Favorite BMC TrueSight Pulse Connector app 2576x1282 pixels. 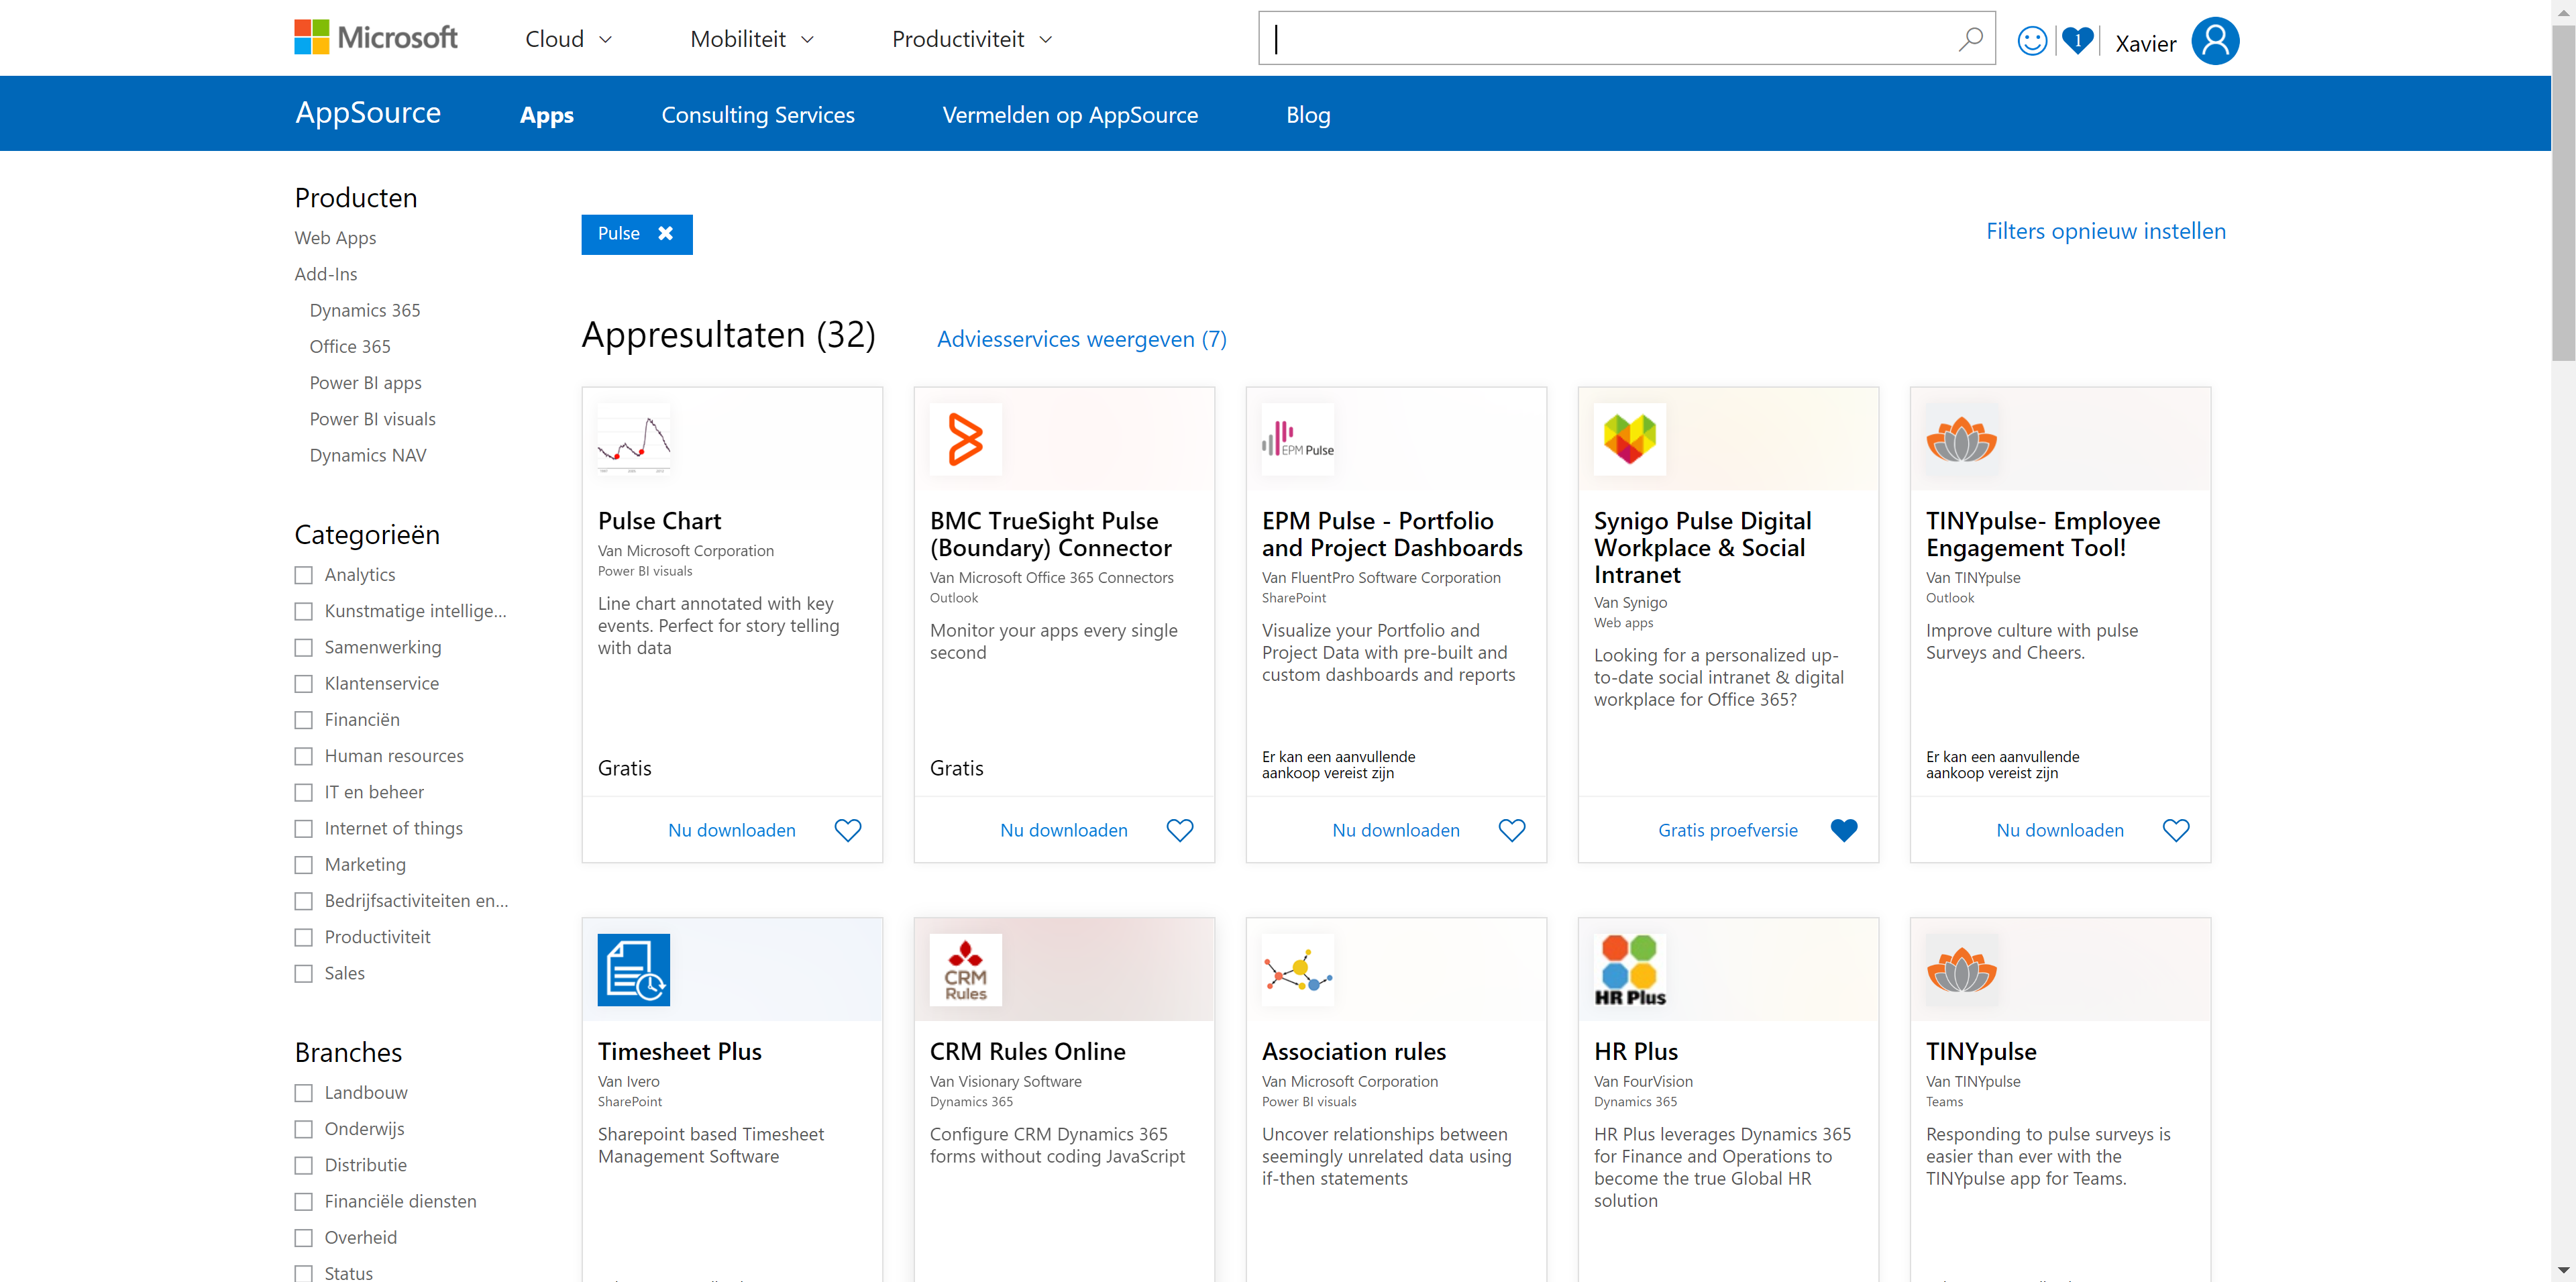(x=1180, y=830)
